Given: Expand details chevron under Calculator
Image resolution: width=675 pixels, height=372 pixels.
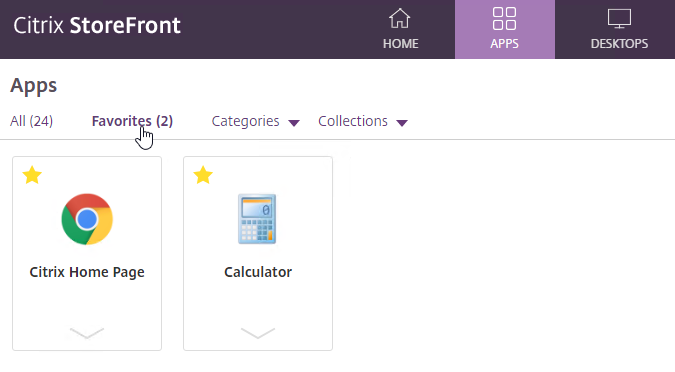Looking at the screenshot, I should click(258, 333).
